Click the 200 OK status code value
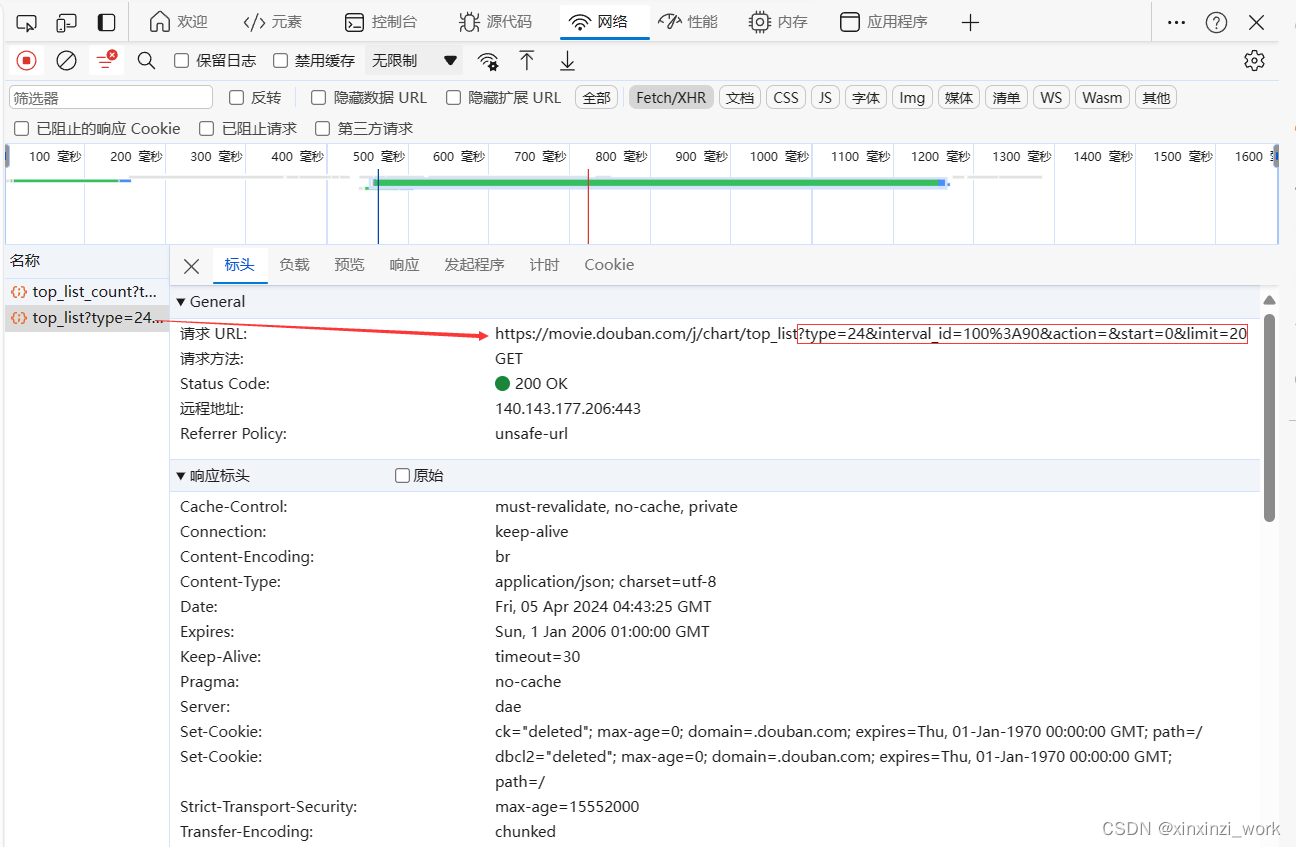The width and height of the screenshot is (1296, 847). (x=531, y=384)
